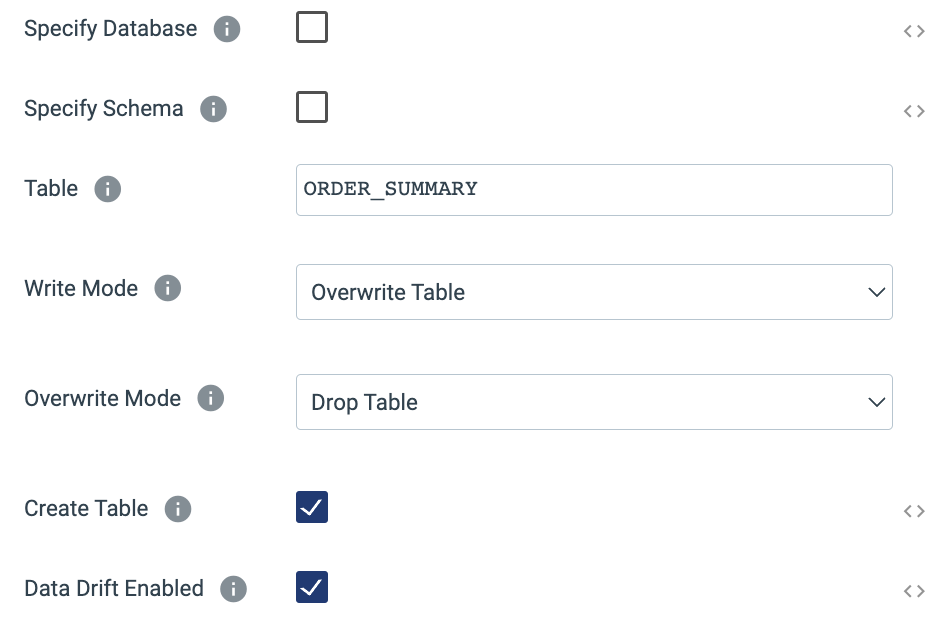Click the chevron on the Drop Table selector
Viewport: 942px width, 630px height.
click(x=876, y=402)
